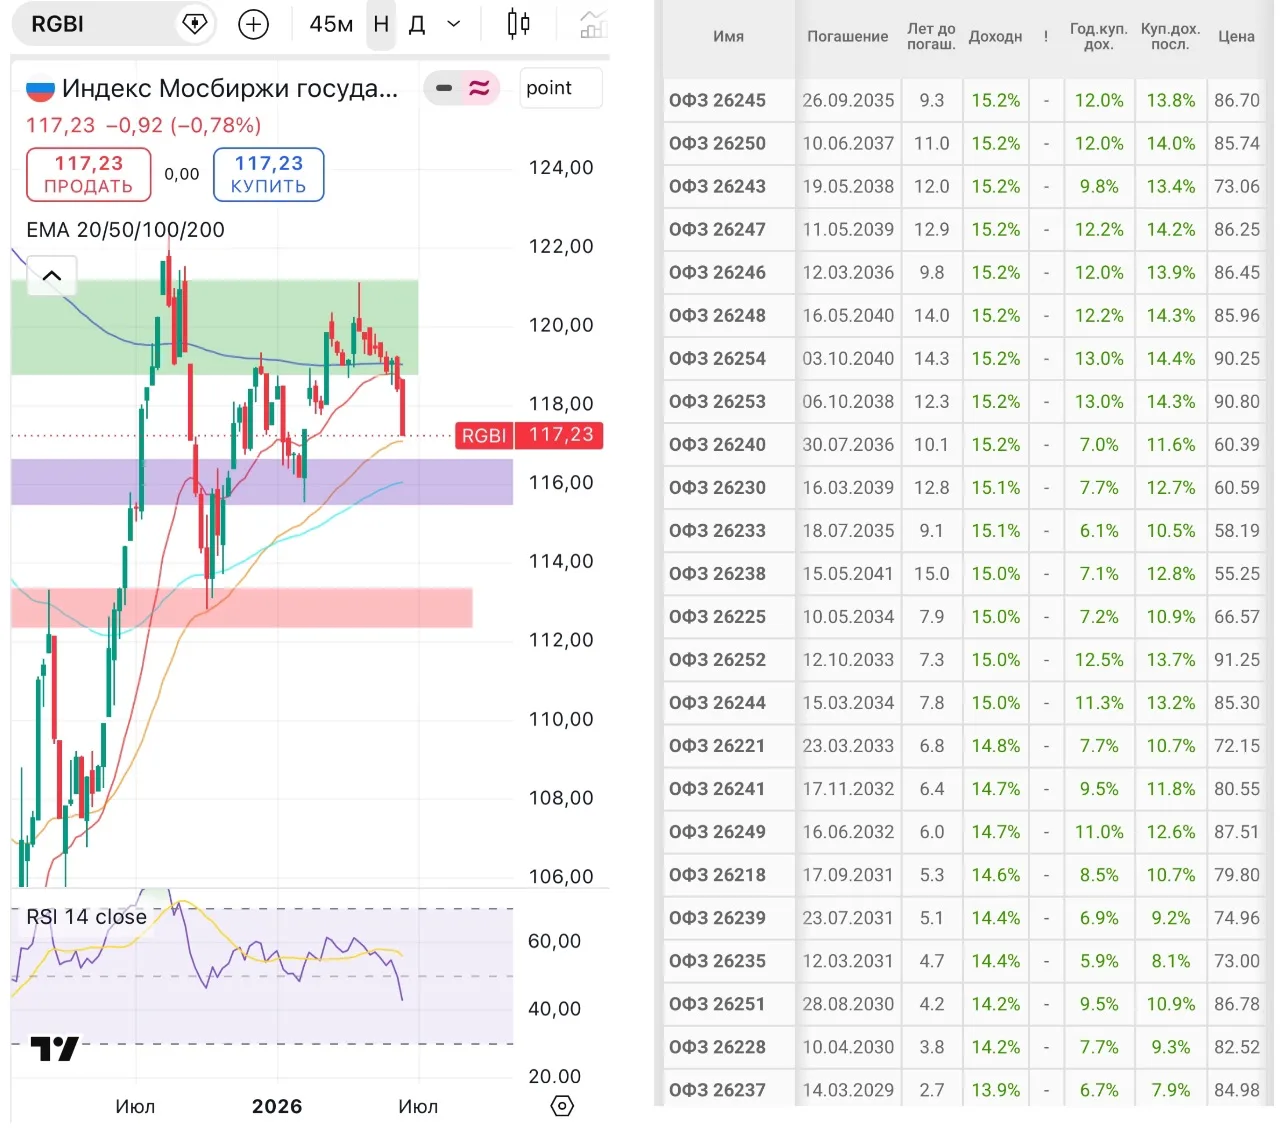
Task: Click the maturity date 10.05.2034
Action: [x=848, y=617]
